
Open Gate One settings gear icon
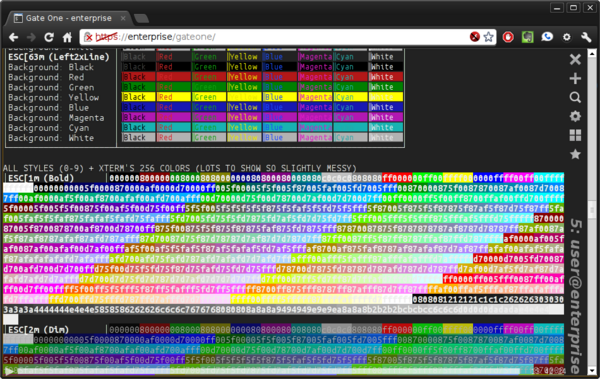(x=575, y=116)
